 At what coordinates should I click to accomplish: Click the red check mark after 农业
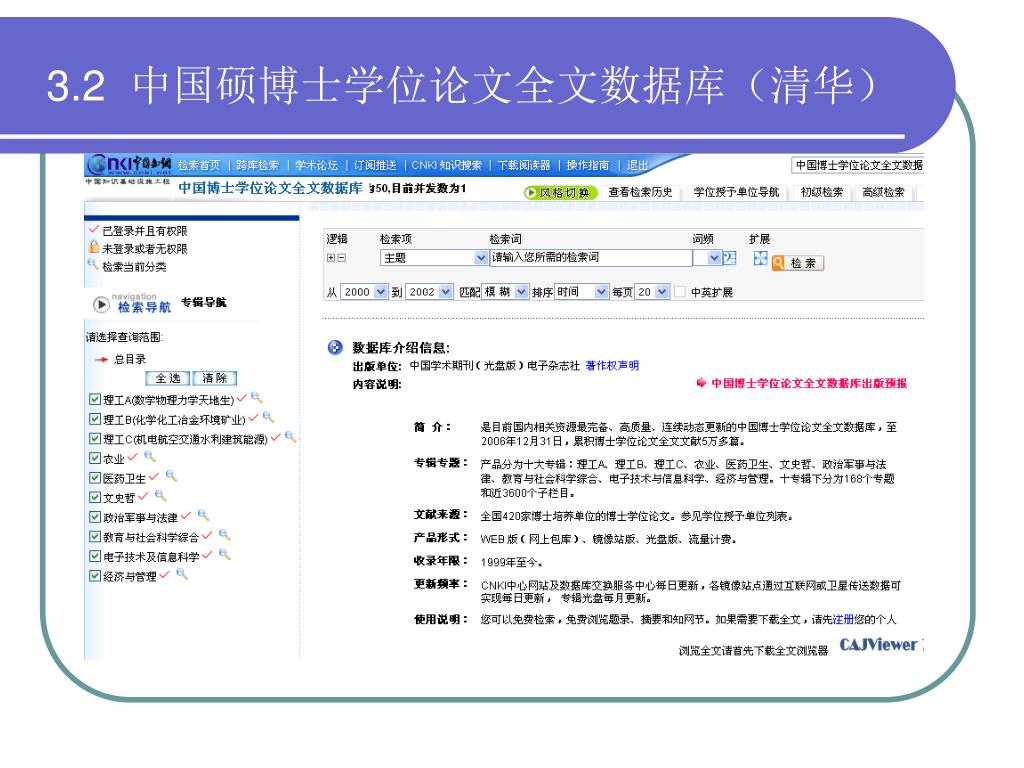pos(133,456)
